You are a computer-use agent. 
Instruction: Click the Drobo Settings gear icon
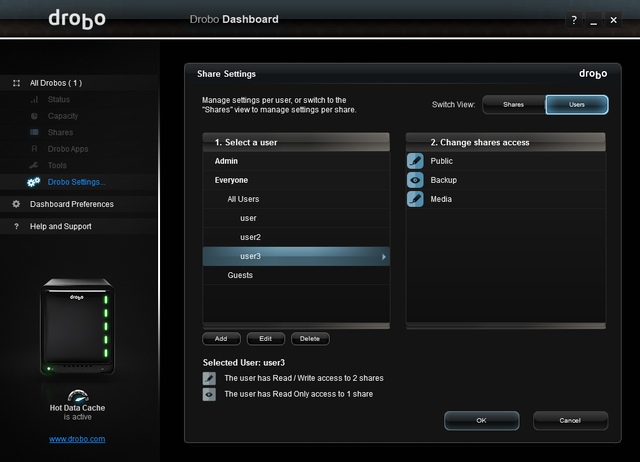[34, 182]
